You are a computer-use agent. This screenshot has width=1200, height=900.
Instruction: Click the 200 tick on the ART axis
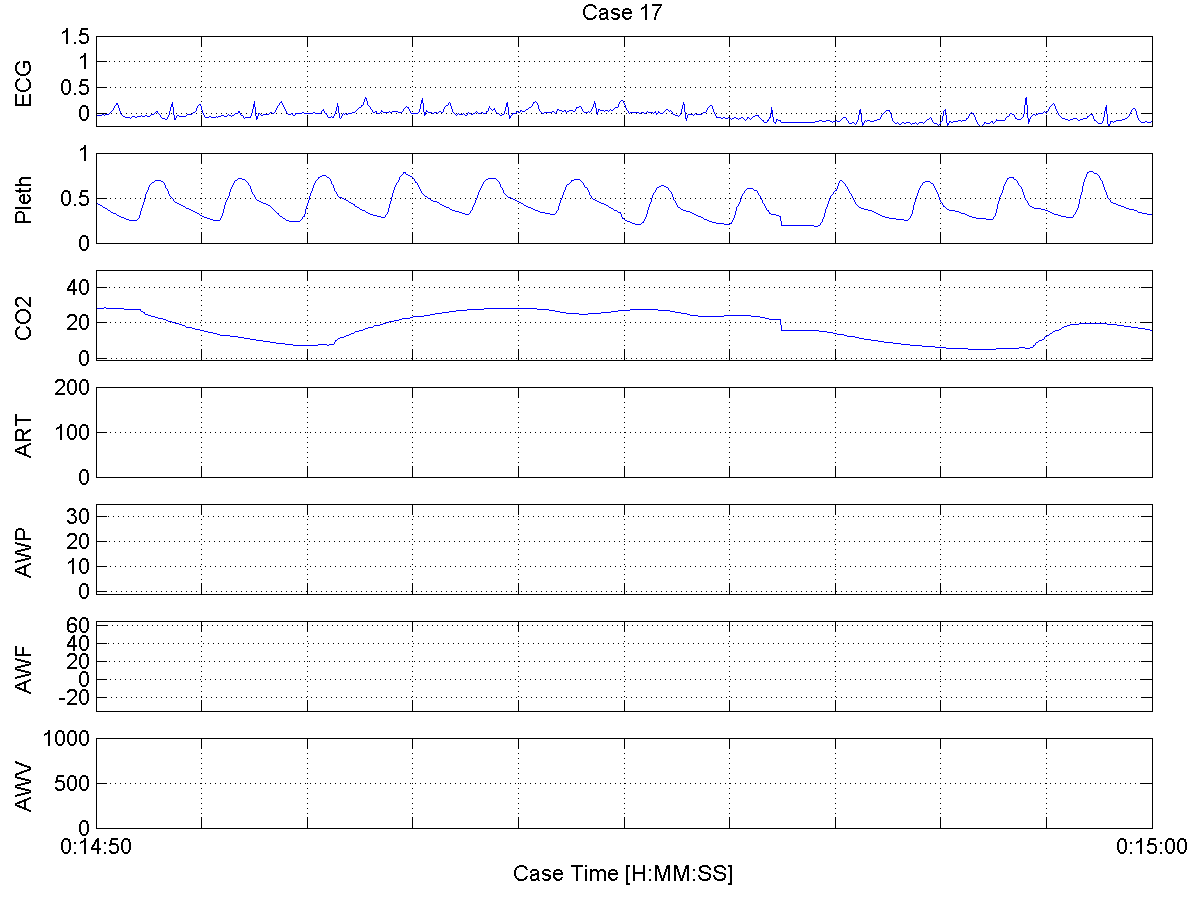tap(73, 387)
